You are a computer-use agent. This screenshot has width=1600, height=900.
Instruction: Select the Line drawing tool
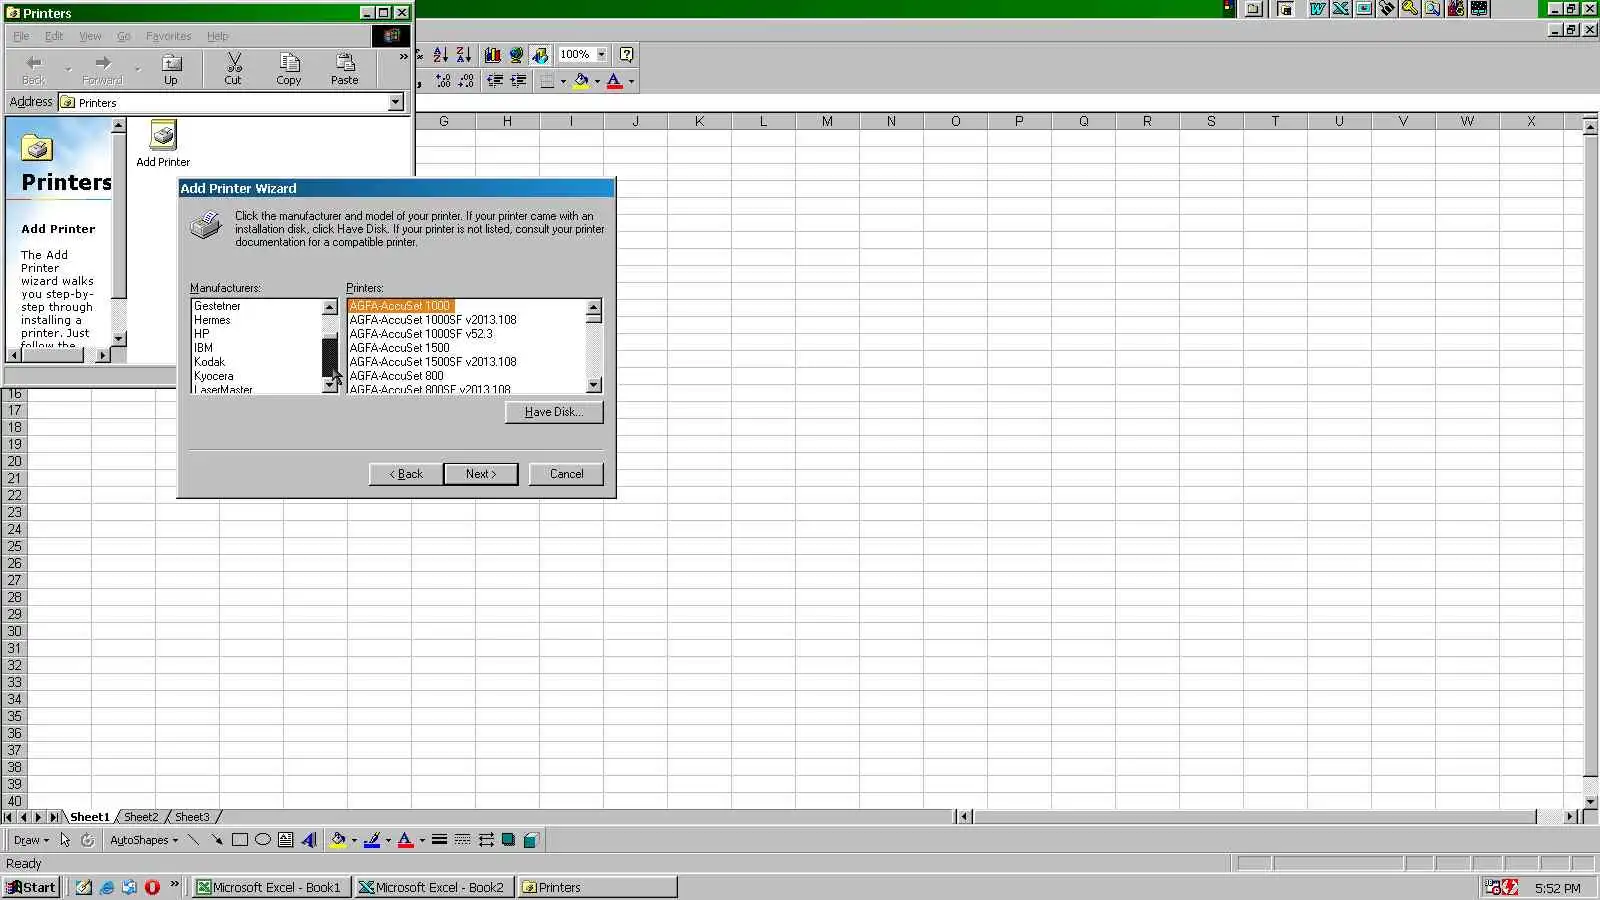(x=193, y=840)
